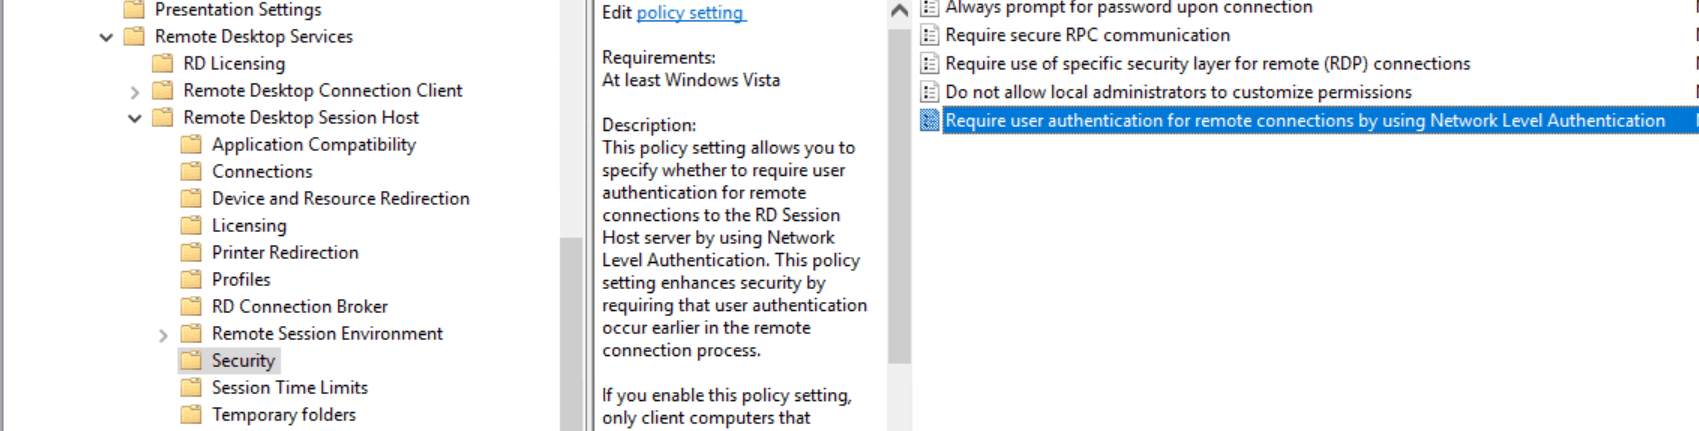The width and height of the screenshot is (1699, 431).
Task: Expand the Remote Session Environment node
Action: 163,335
